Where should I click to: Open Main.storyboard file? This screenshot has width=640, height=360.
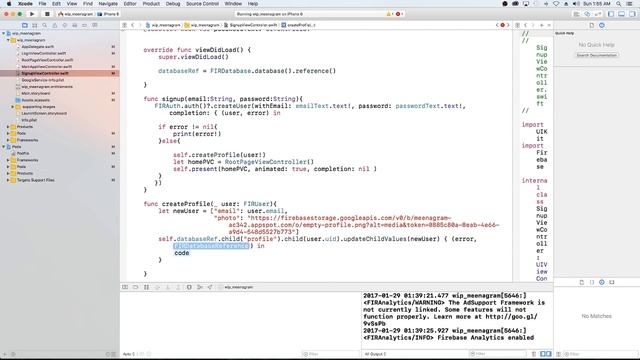pyautogui.click(x=36, y=93)
